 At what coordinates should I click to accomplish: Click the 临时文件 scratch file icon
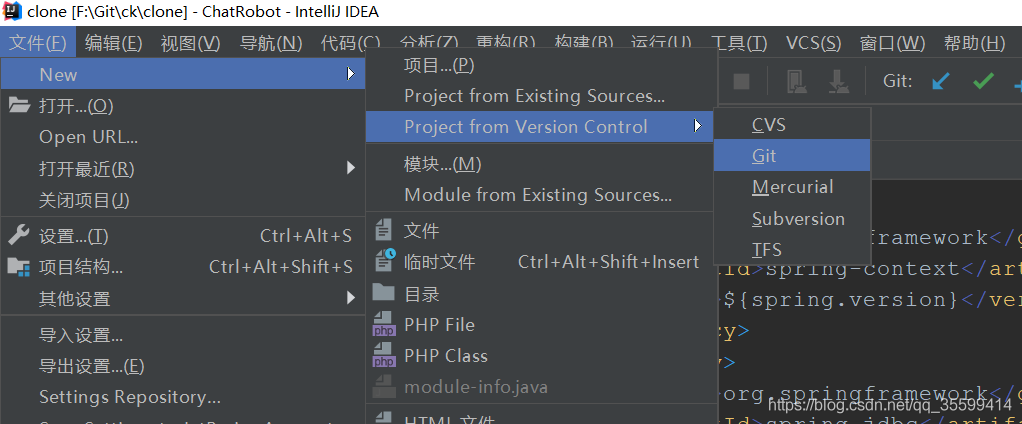[385, 261]
